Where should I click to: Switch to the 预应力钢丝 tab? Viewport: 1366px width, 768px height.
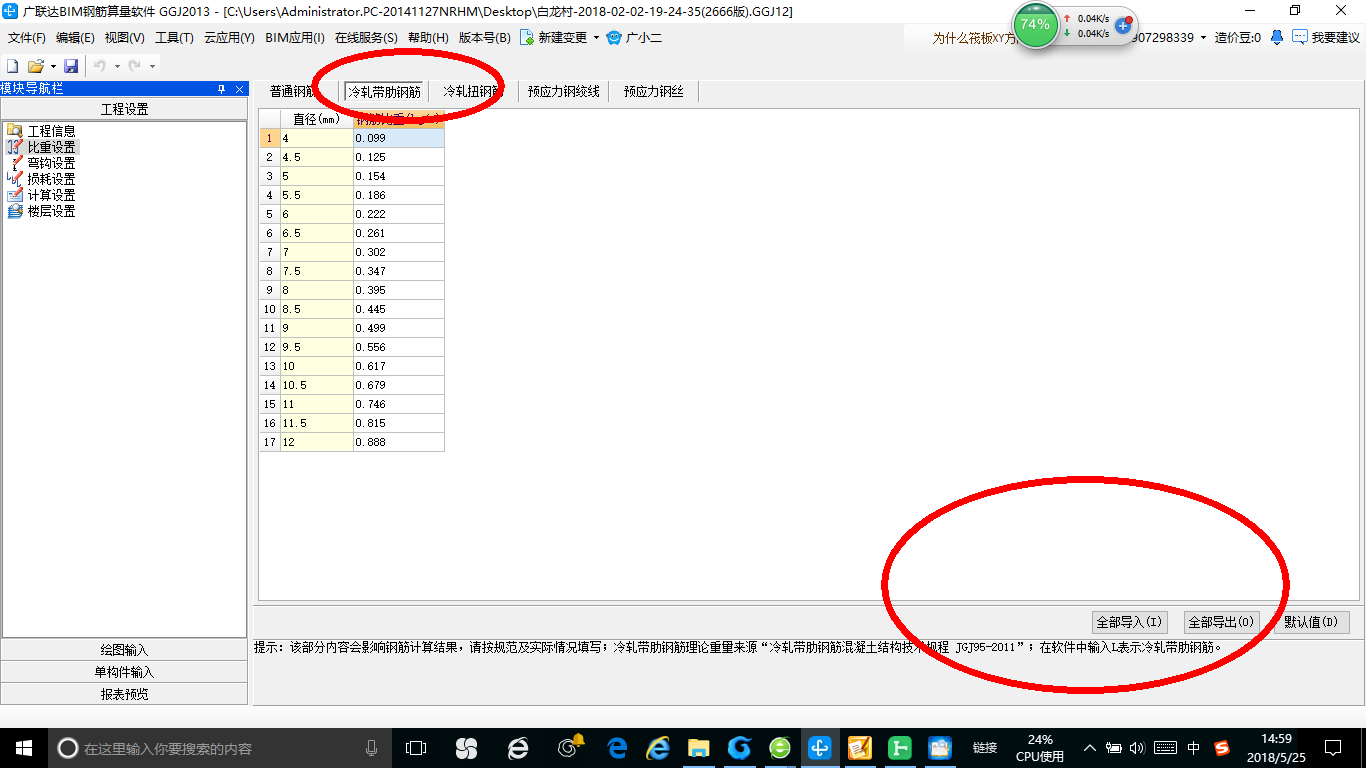[x=654, y=91]
